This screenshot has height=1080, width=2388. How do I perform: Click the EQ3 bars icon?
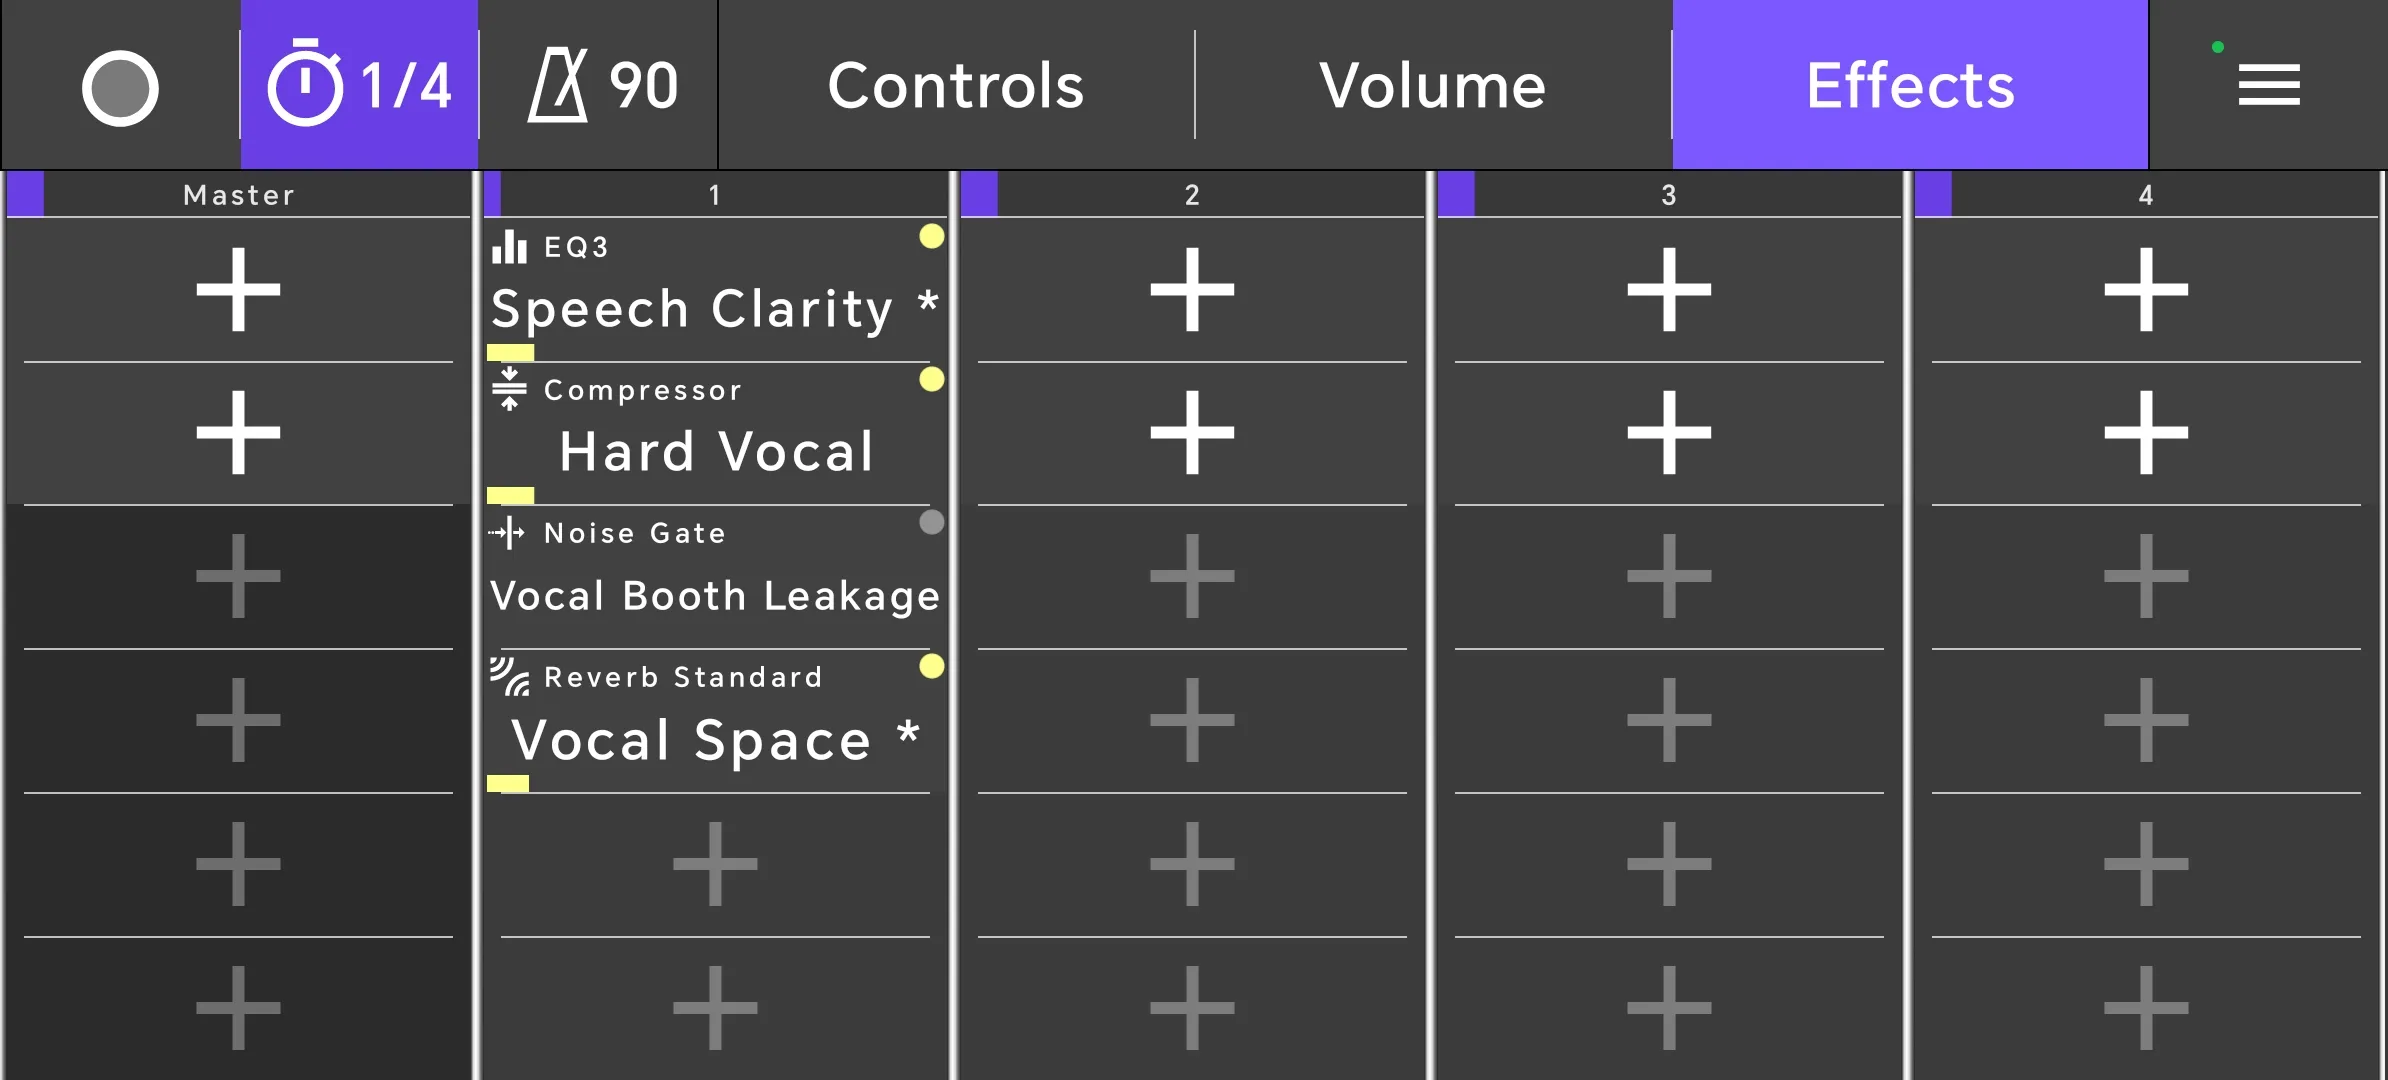point(509,247)
